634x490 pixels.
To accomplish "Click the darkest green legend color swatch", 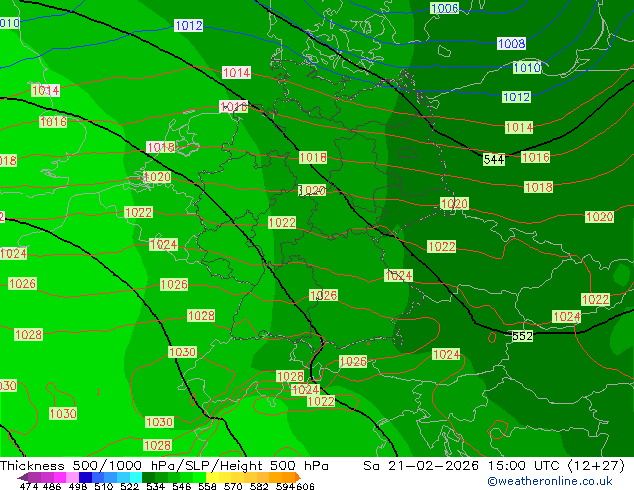I will pyautogui.click(x=148, y=477).
